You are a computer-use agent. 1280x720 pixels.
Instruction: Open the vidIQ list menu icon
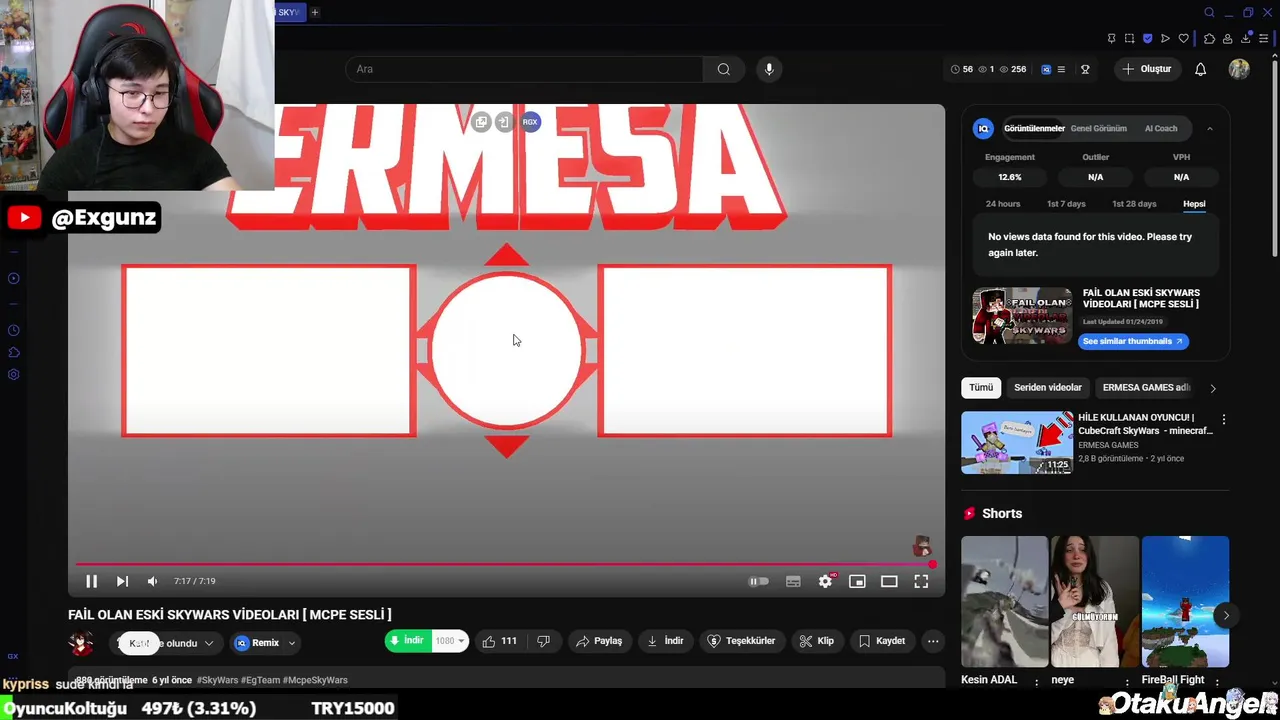tap(1061, 69)
